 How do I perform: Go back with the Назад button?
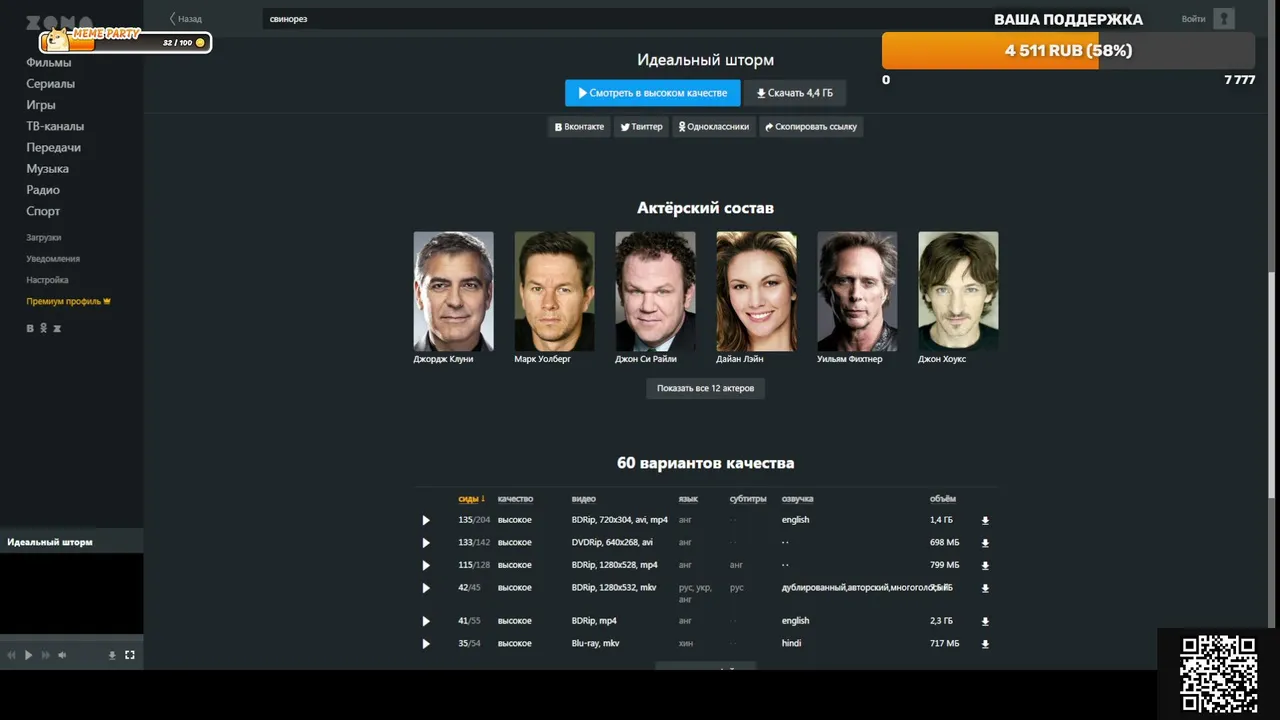click(x=186, y=19)
